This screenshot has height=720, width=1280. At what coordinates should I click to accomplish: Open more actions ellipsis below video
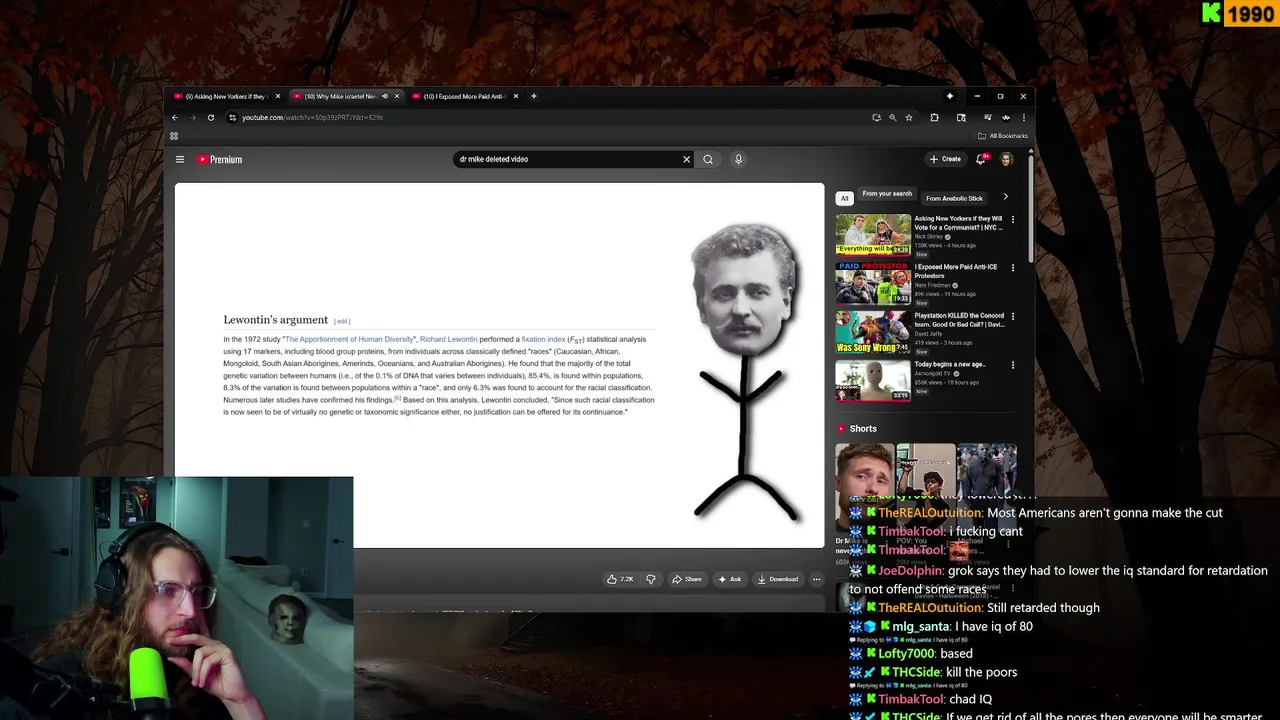(x=816, y=579)
